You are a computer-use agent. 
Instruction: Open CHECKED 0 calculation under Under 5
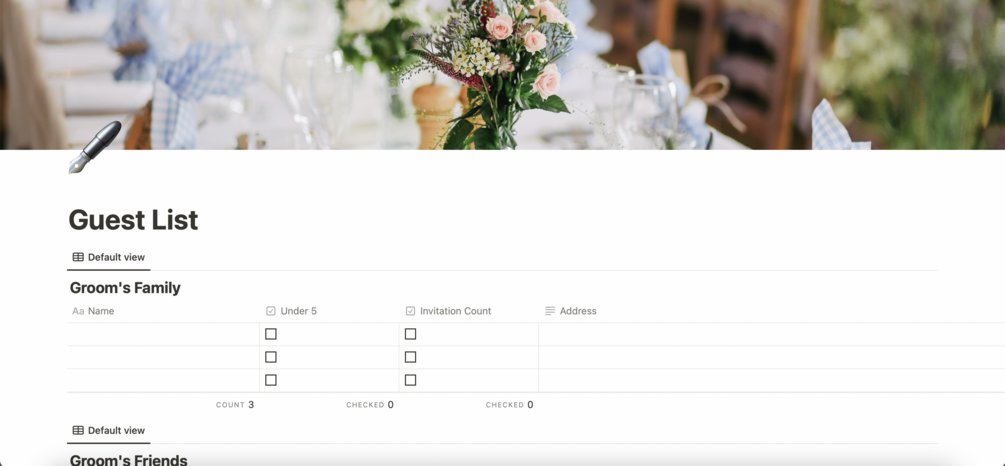tap(370, 404)
